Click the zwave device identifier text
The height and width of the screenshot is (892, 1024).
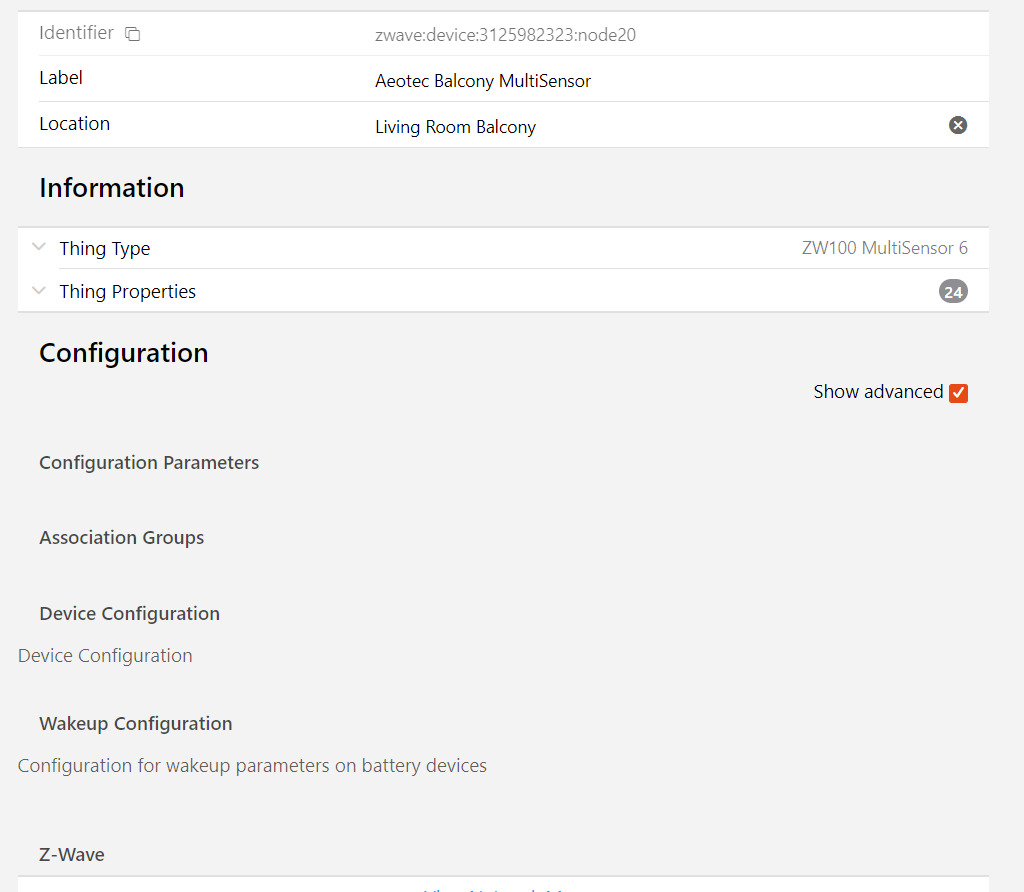coord(505,35)
